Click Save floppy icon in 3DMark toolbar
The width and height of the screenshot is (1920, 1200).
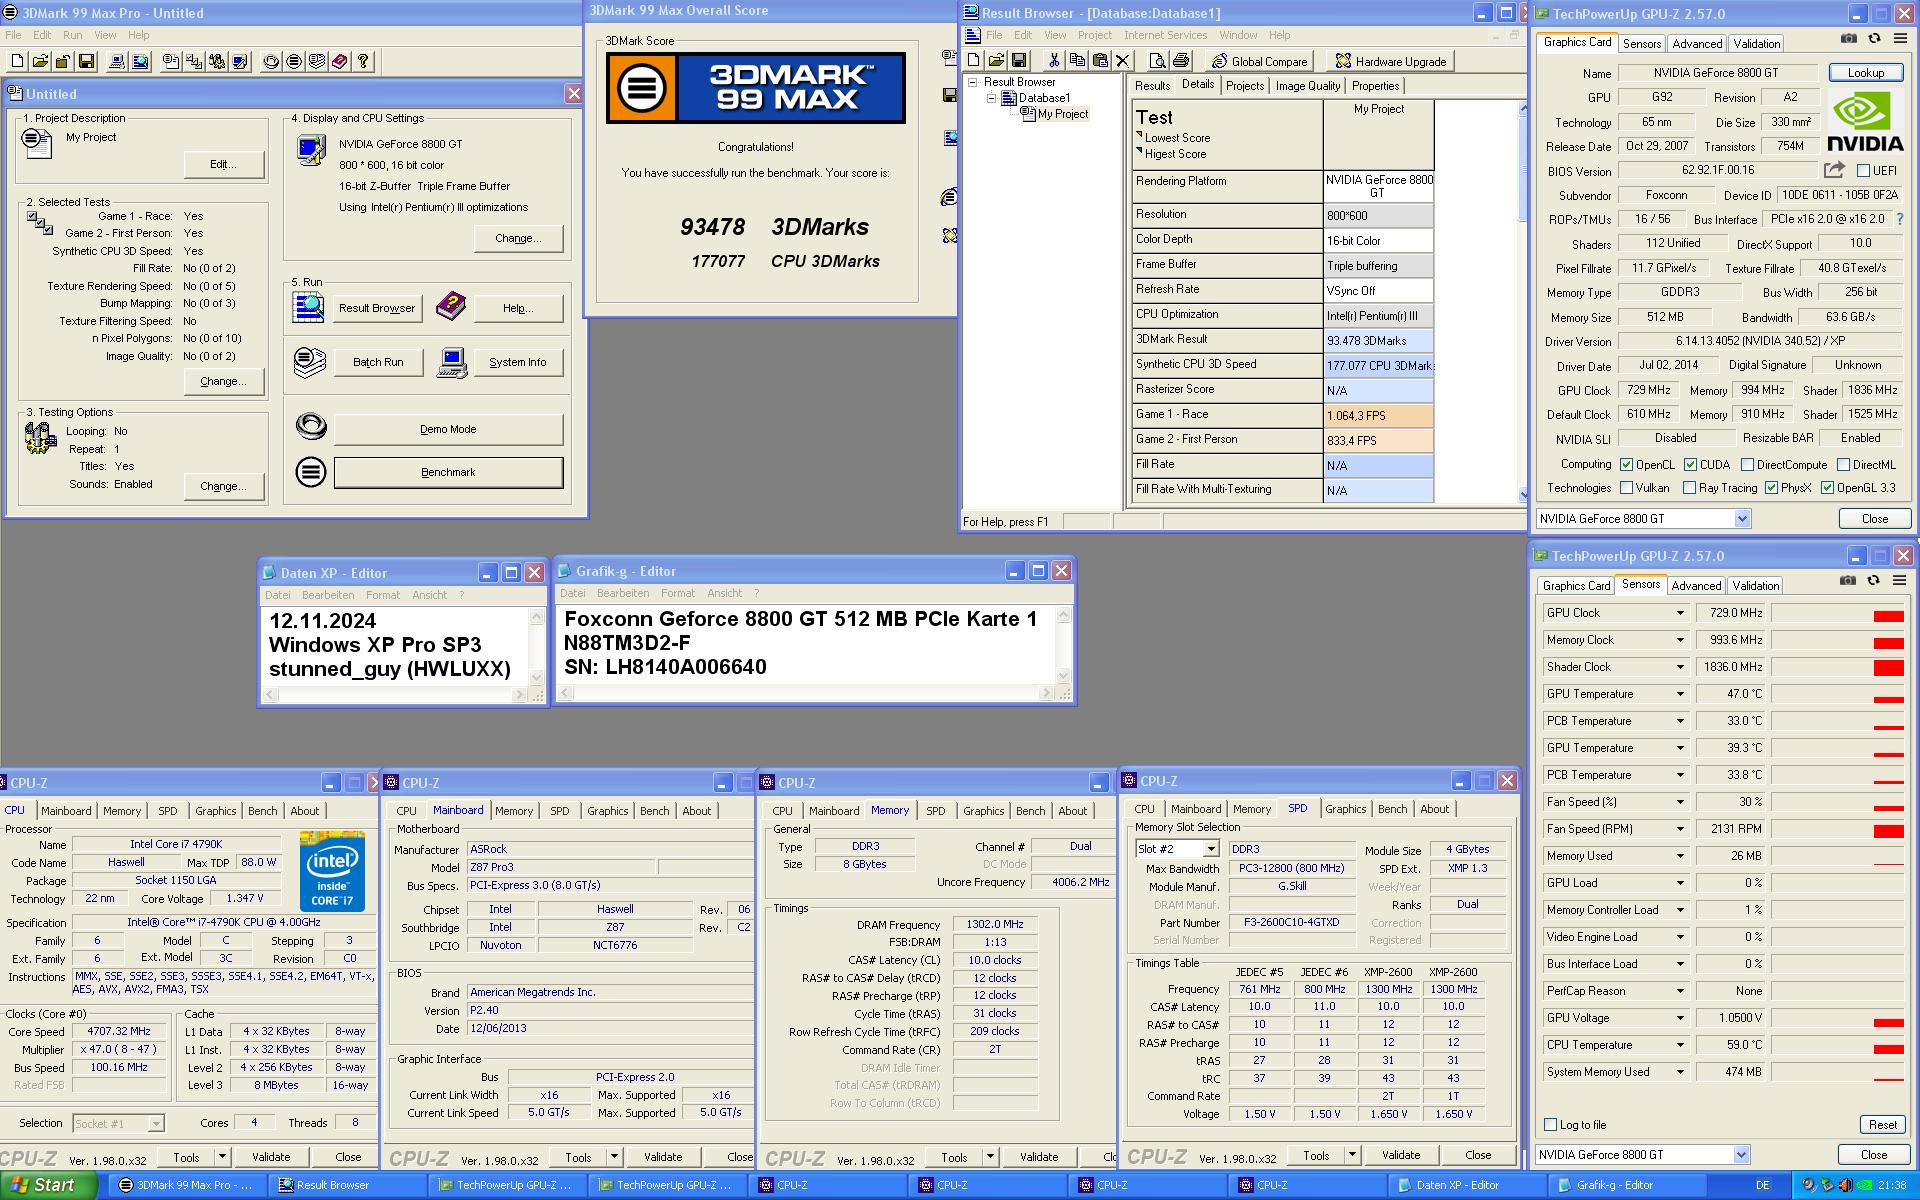(86, 61)
